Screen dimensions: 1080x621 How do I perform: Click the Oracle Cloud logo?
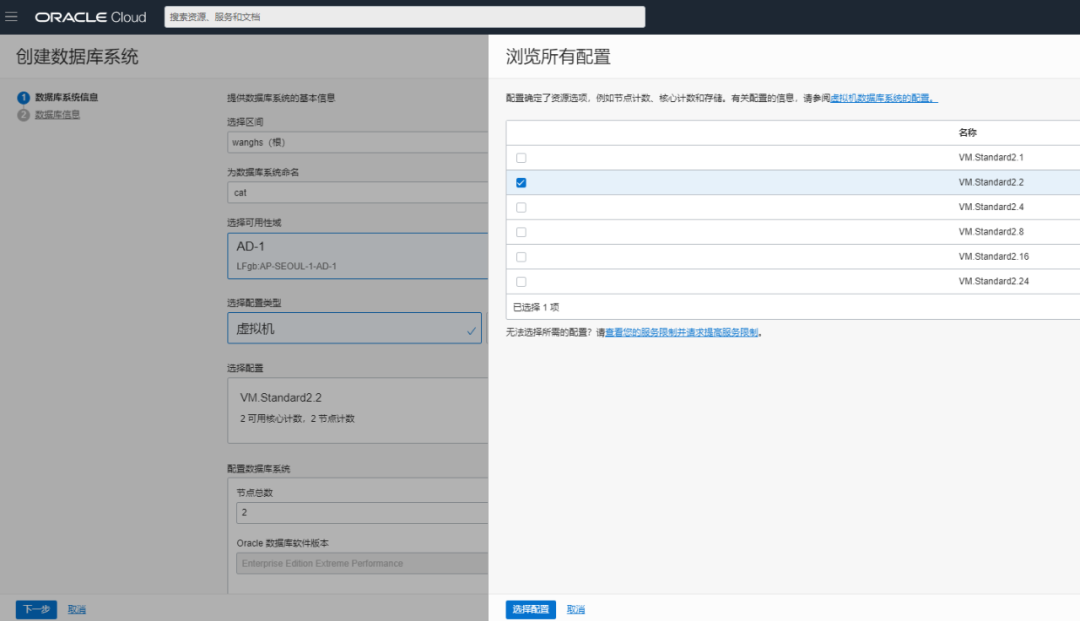90,17
